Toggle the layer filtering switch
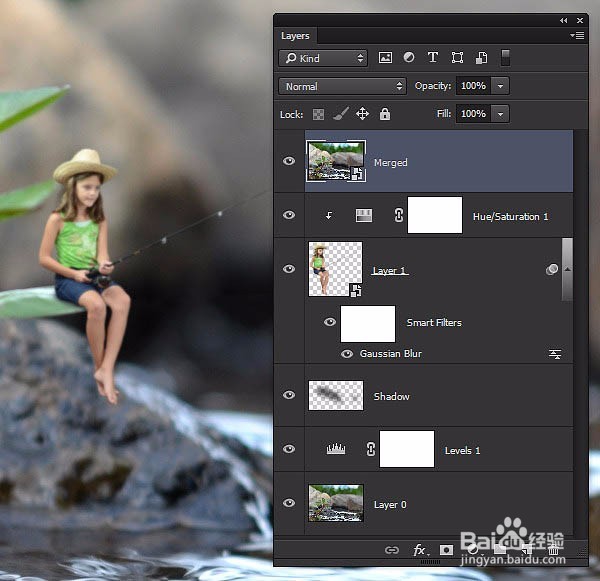The height and width of the screenshot is (581, 600). (505, 58)
